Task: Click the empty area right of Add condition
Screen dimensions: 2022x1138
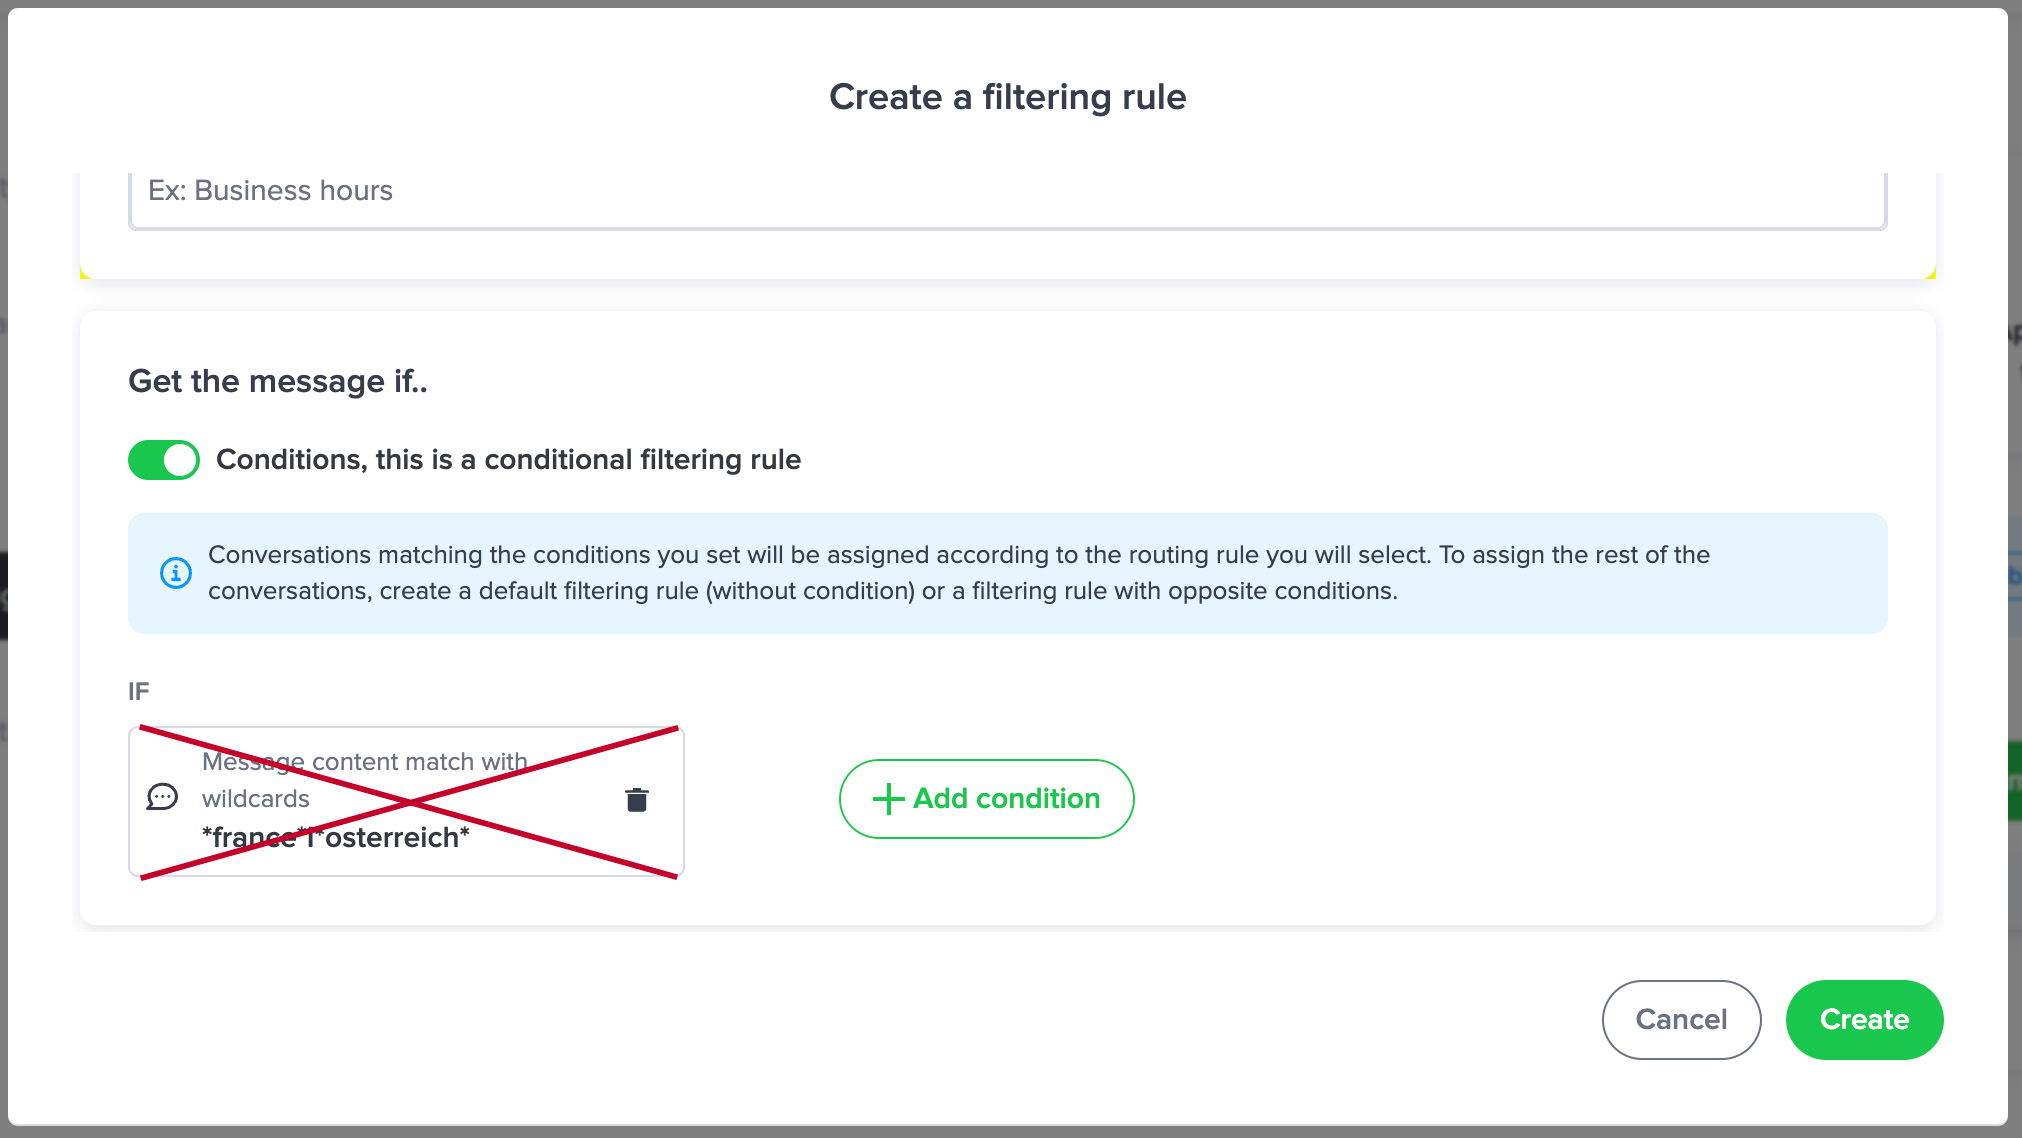Action: coord(1500,799)
